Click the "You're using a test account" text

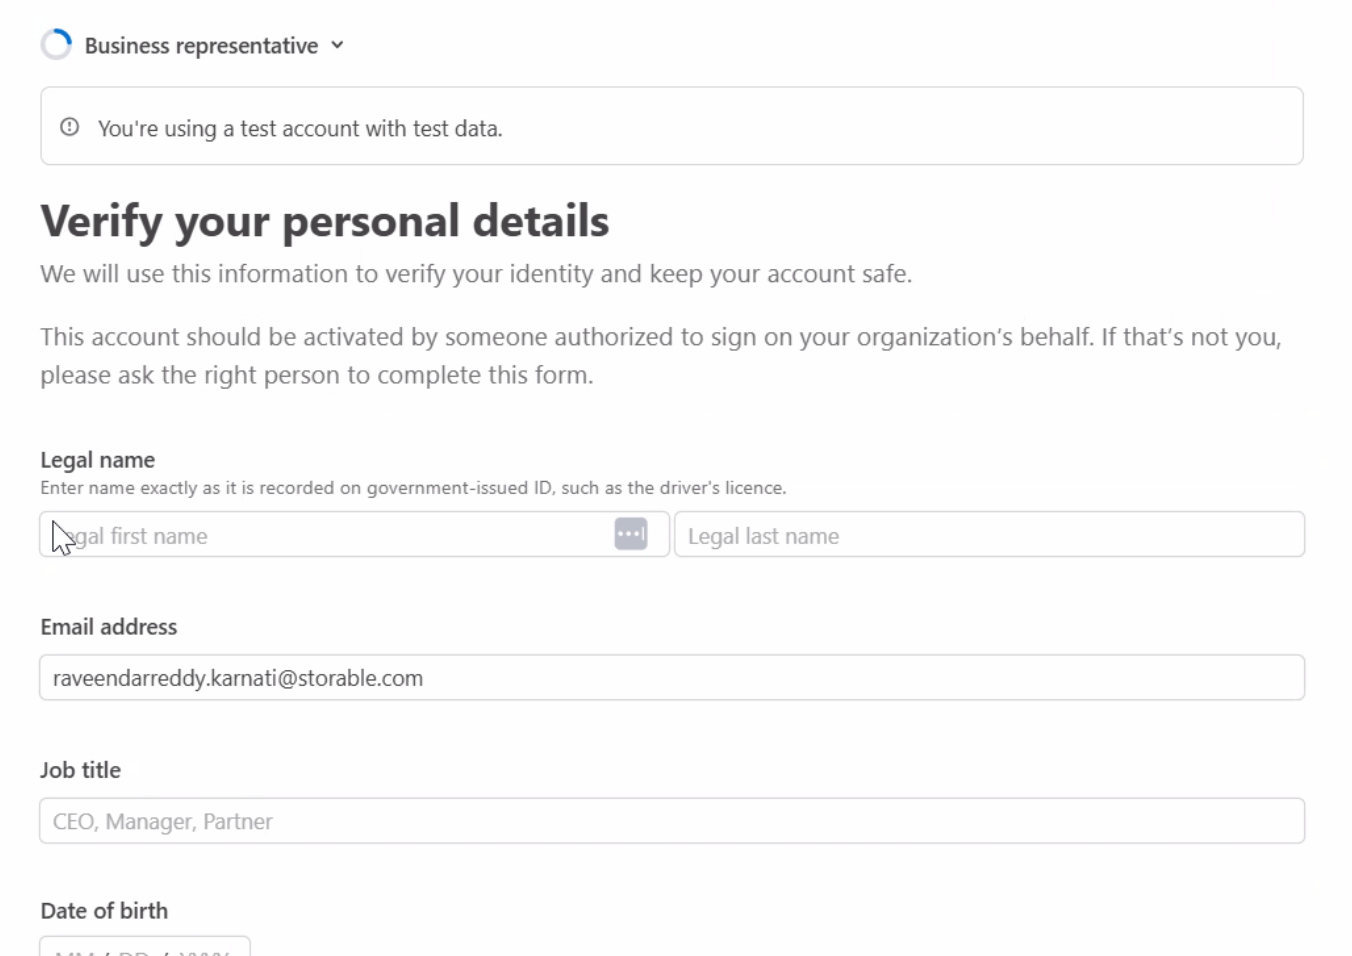[300, 129]
